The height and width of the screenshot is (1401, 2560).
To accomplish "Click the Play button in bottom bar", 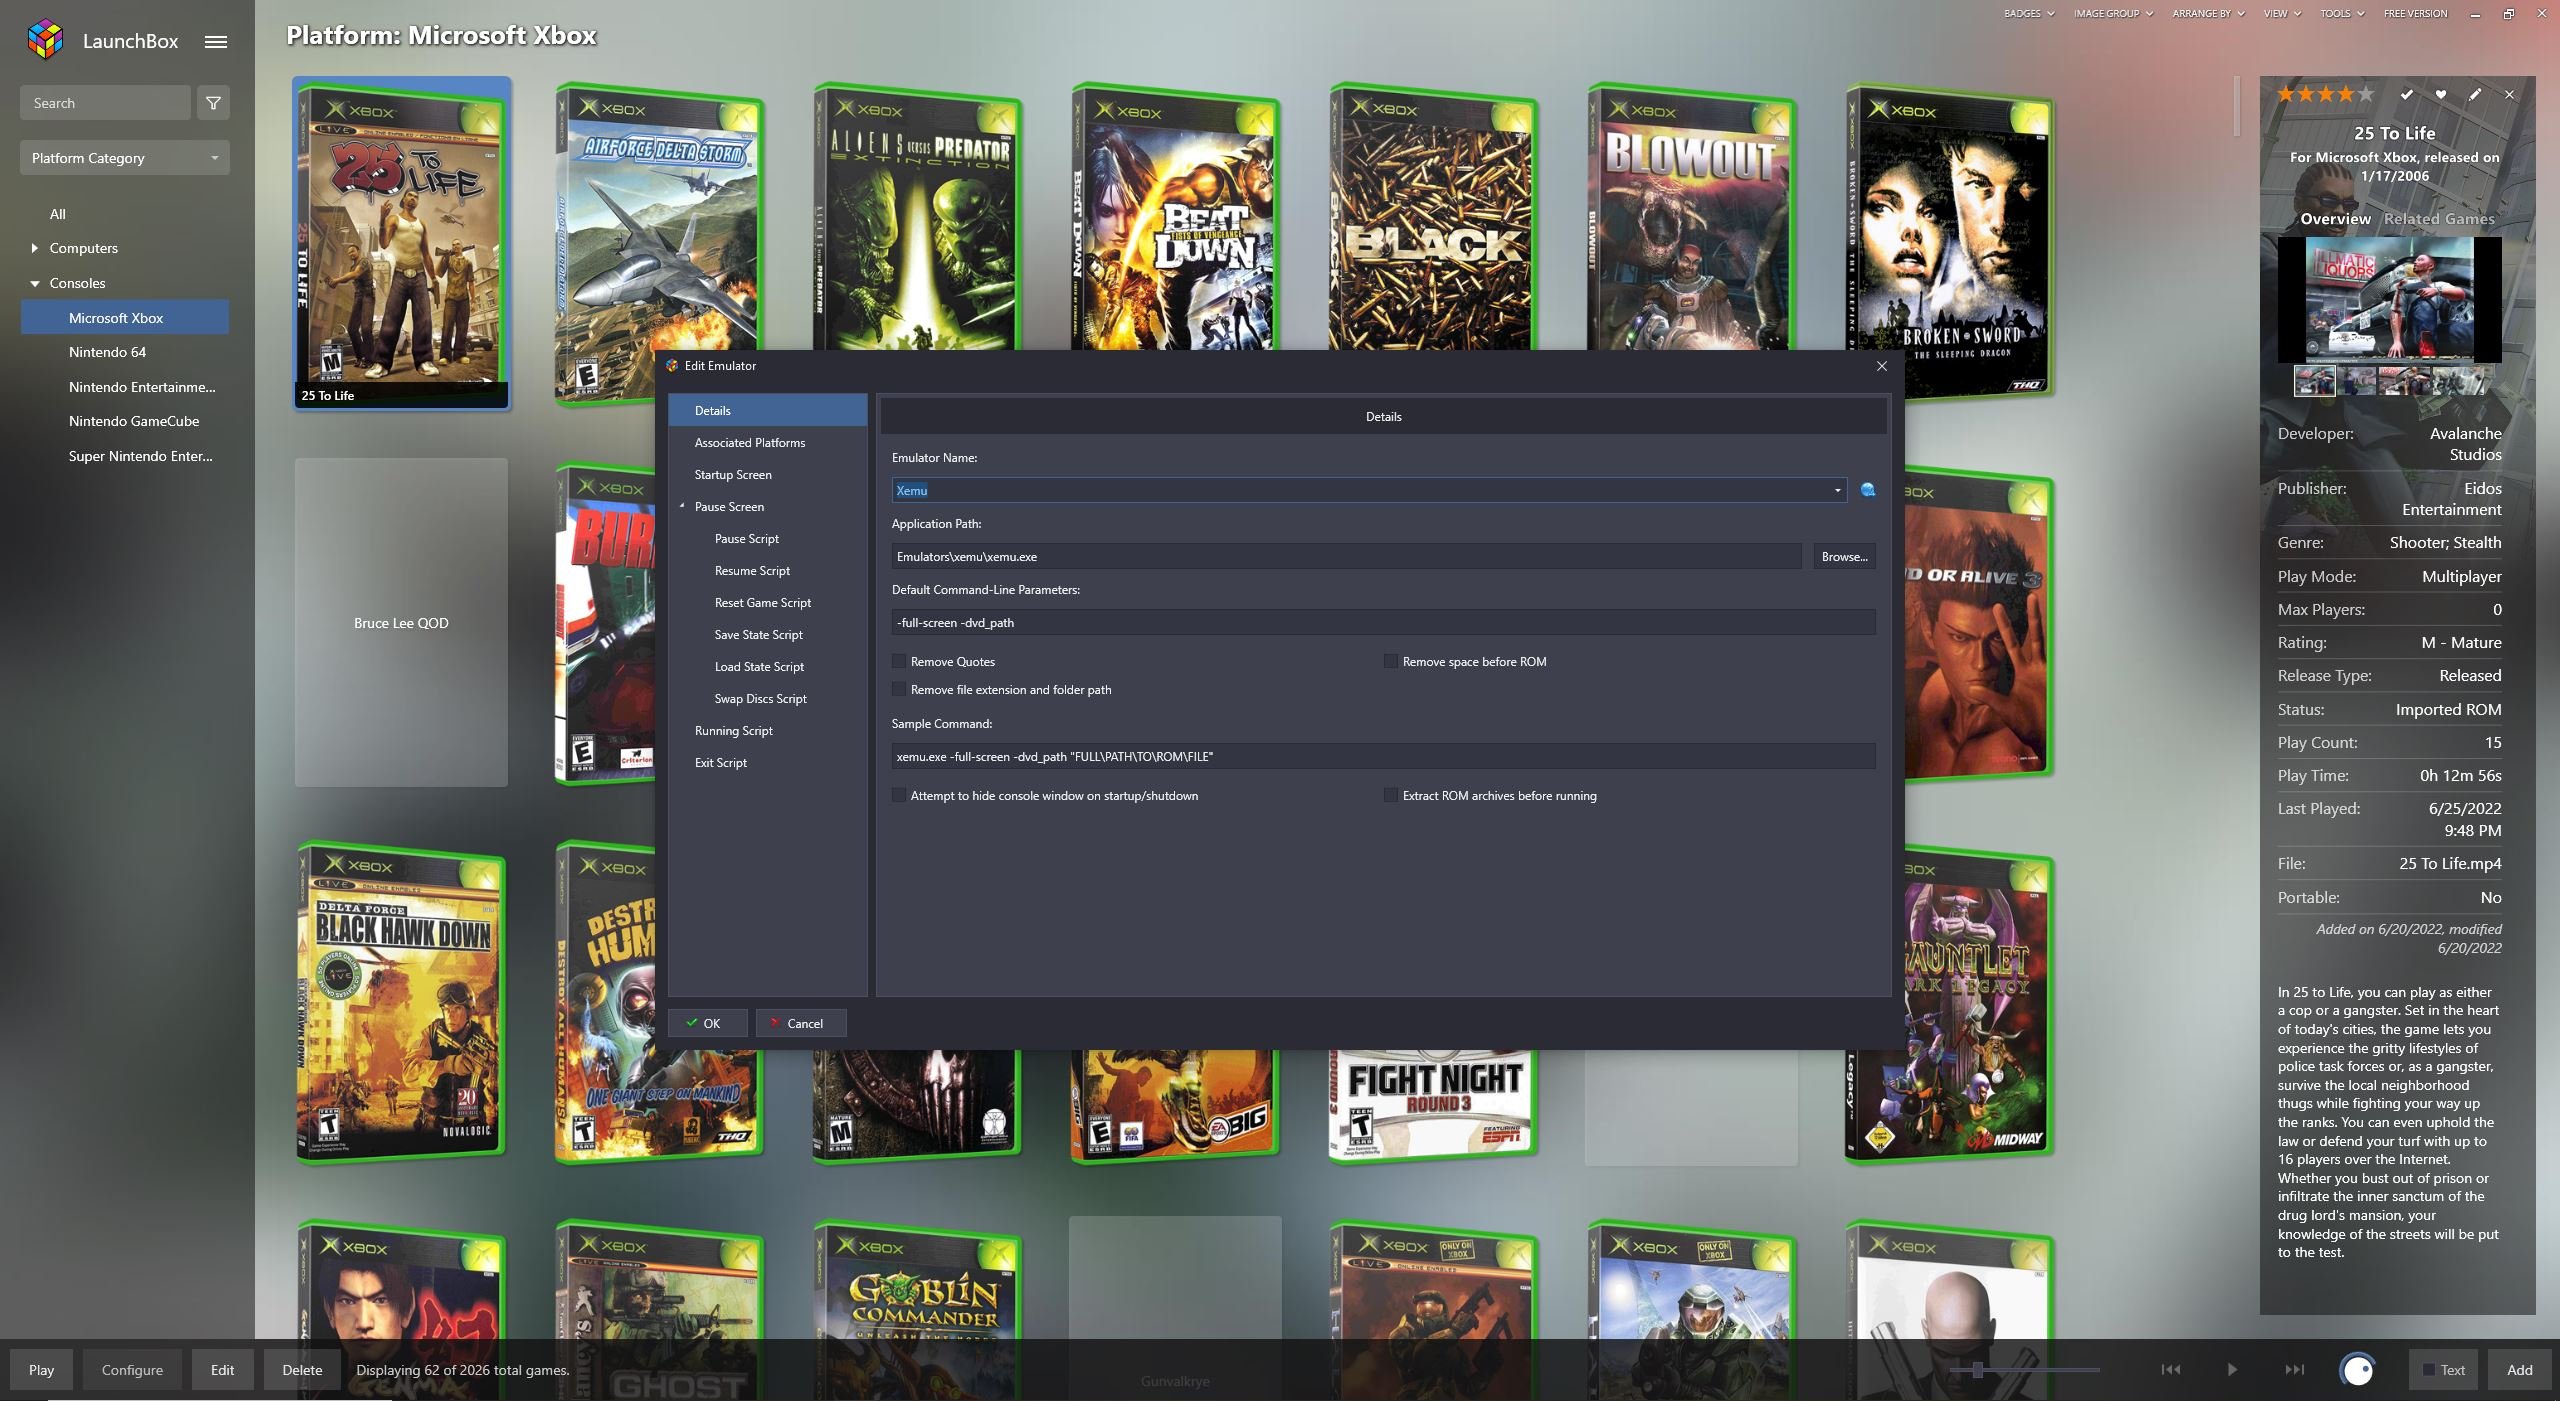I will click(x=41, y=1369).
